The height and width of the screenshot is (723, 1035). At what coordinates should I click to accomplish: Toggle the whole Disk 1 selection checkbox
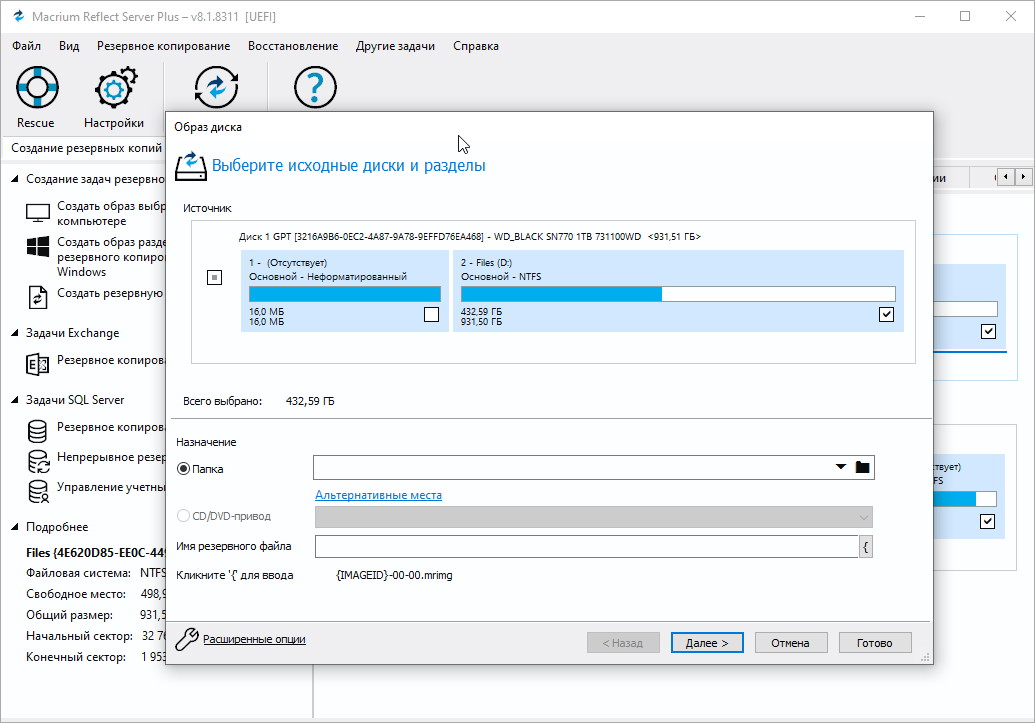tap(215, 277)
